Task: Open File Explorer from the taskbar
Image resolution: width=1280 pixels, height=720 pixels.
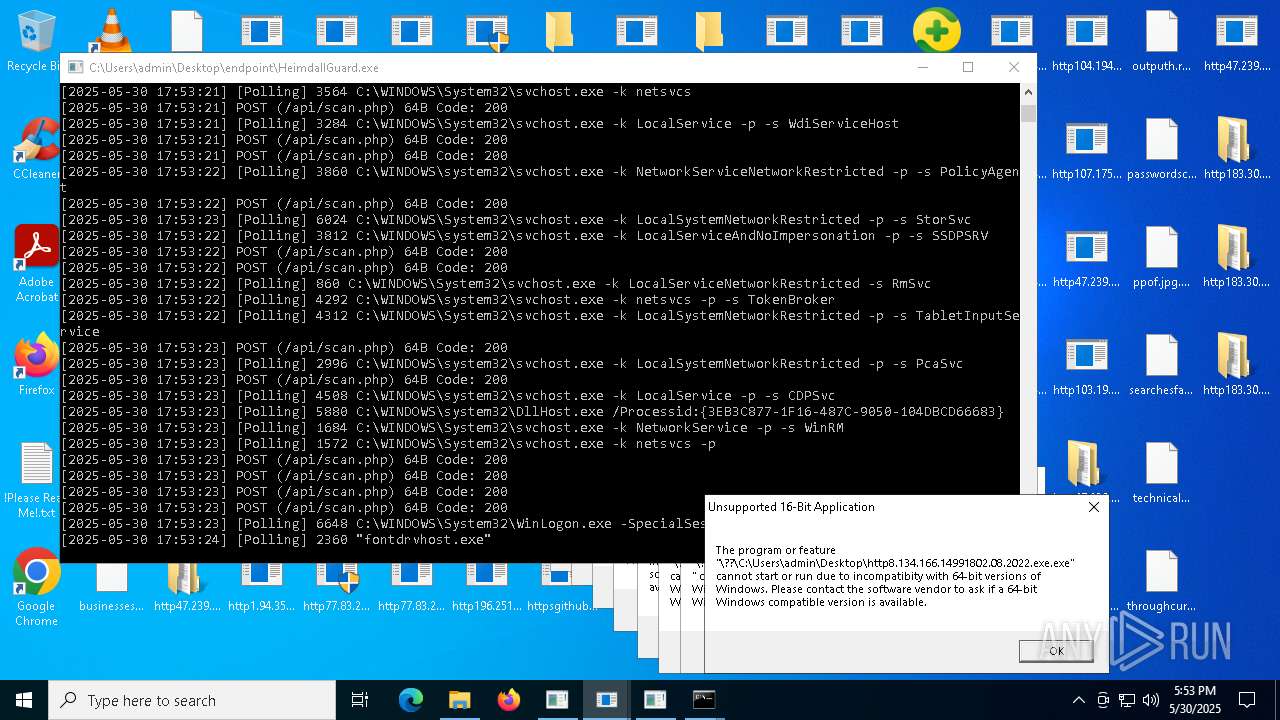Action: (x=459, y=700)
